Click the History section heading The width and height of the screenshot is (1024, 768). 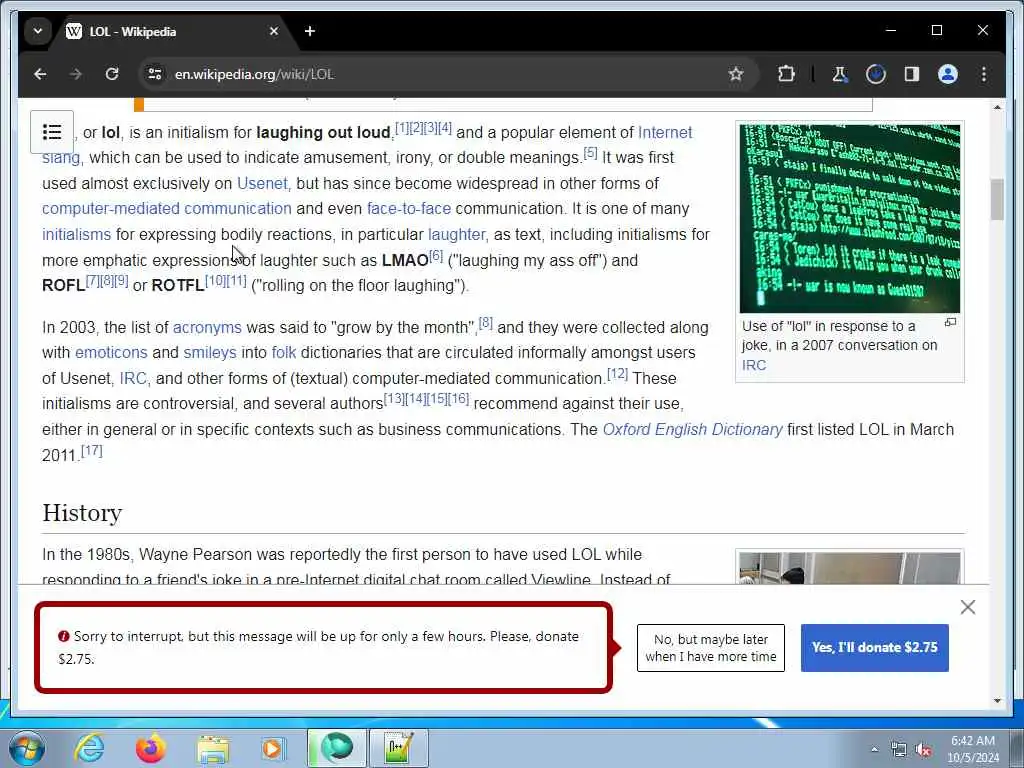[82, 513]
